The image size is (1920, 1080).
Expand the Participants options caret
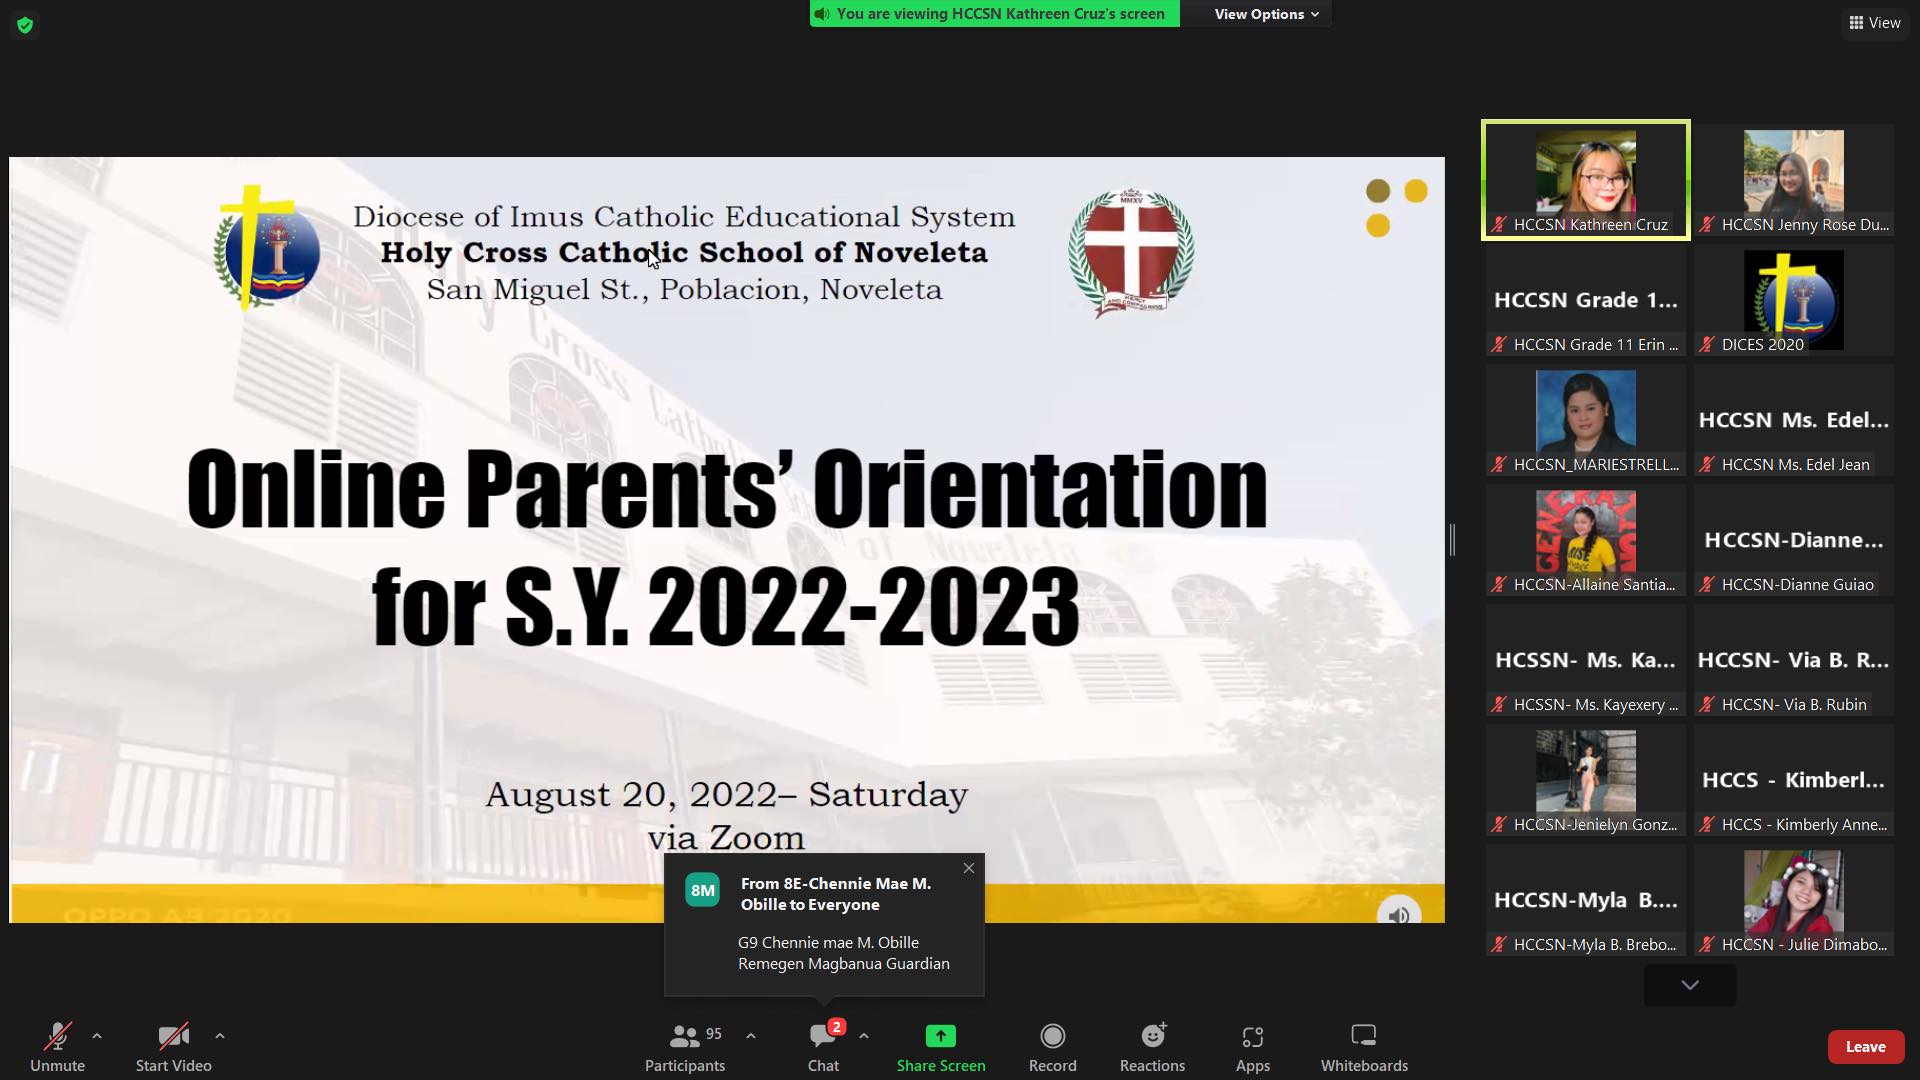[751, 1036]
